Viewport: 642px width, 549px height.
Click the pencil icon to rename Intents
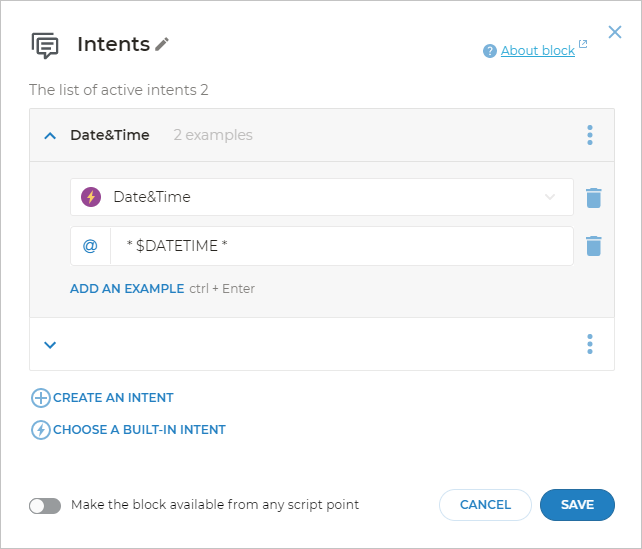163,44
